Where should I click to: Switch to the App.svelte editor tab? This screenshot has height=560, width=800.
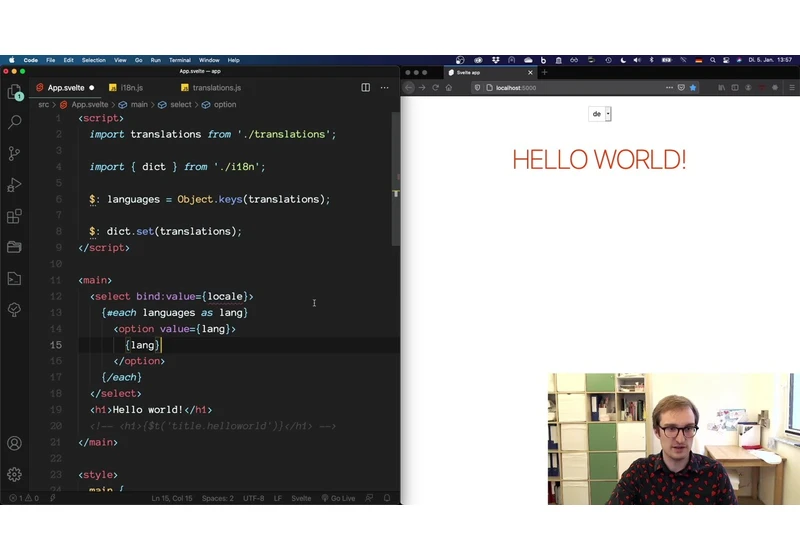click(65, 88)
